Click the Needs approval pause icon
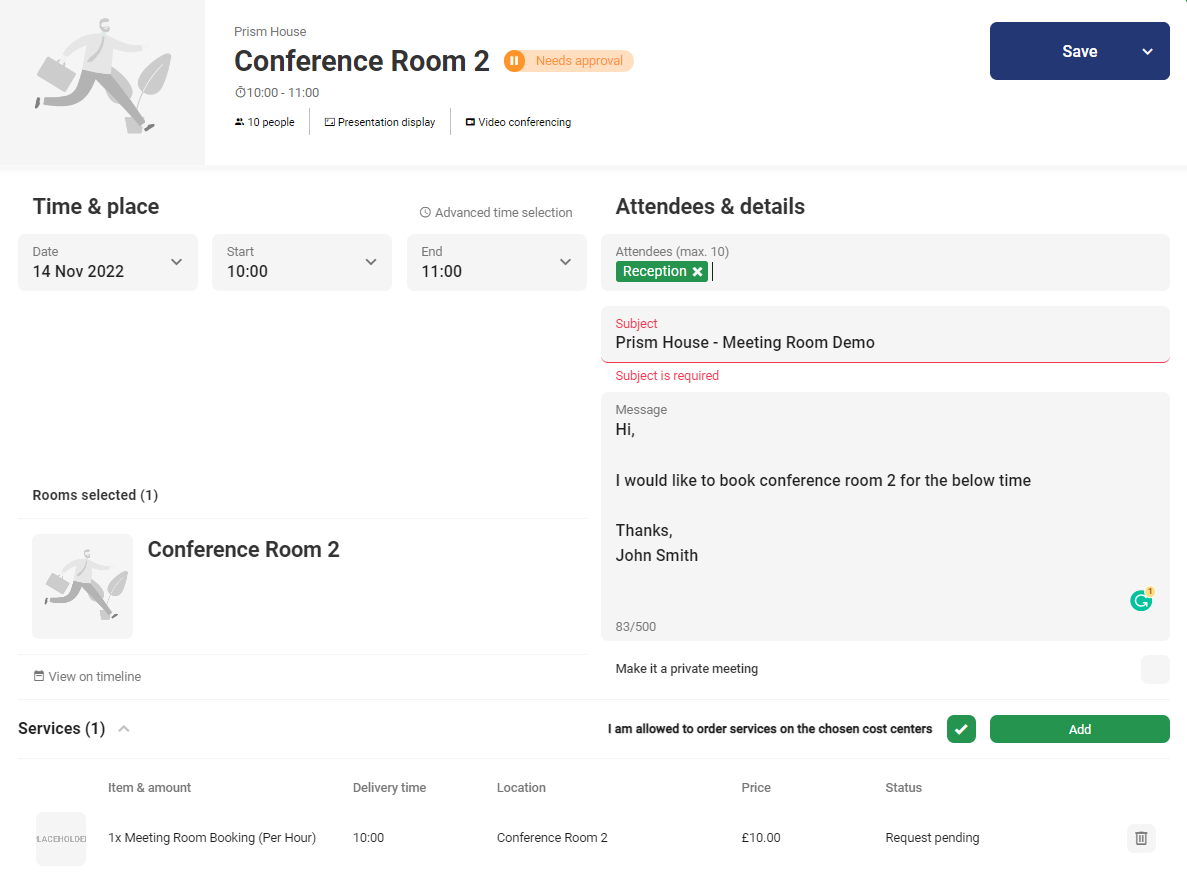Screen dimensions: 1187x877 click(514, 61)
